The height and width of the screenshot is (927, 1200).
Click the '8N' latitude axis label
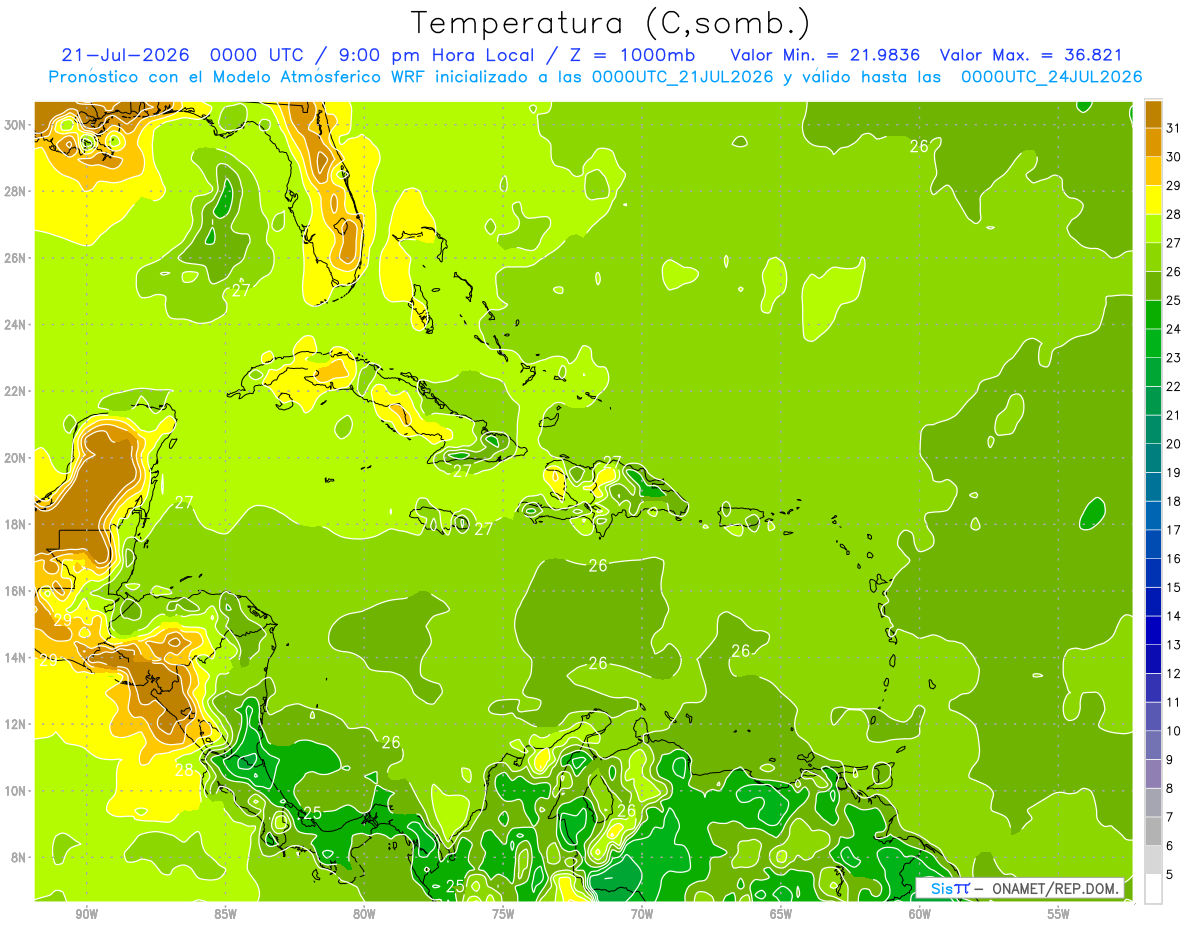click(19, 858)
